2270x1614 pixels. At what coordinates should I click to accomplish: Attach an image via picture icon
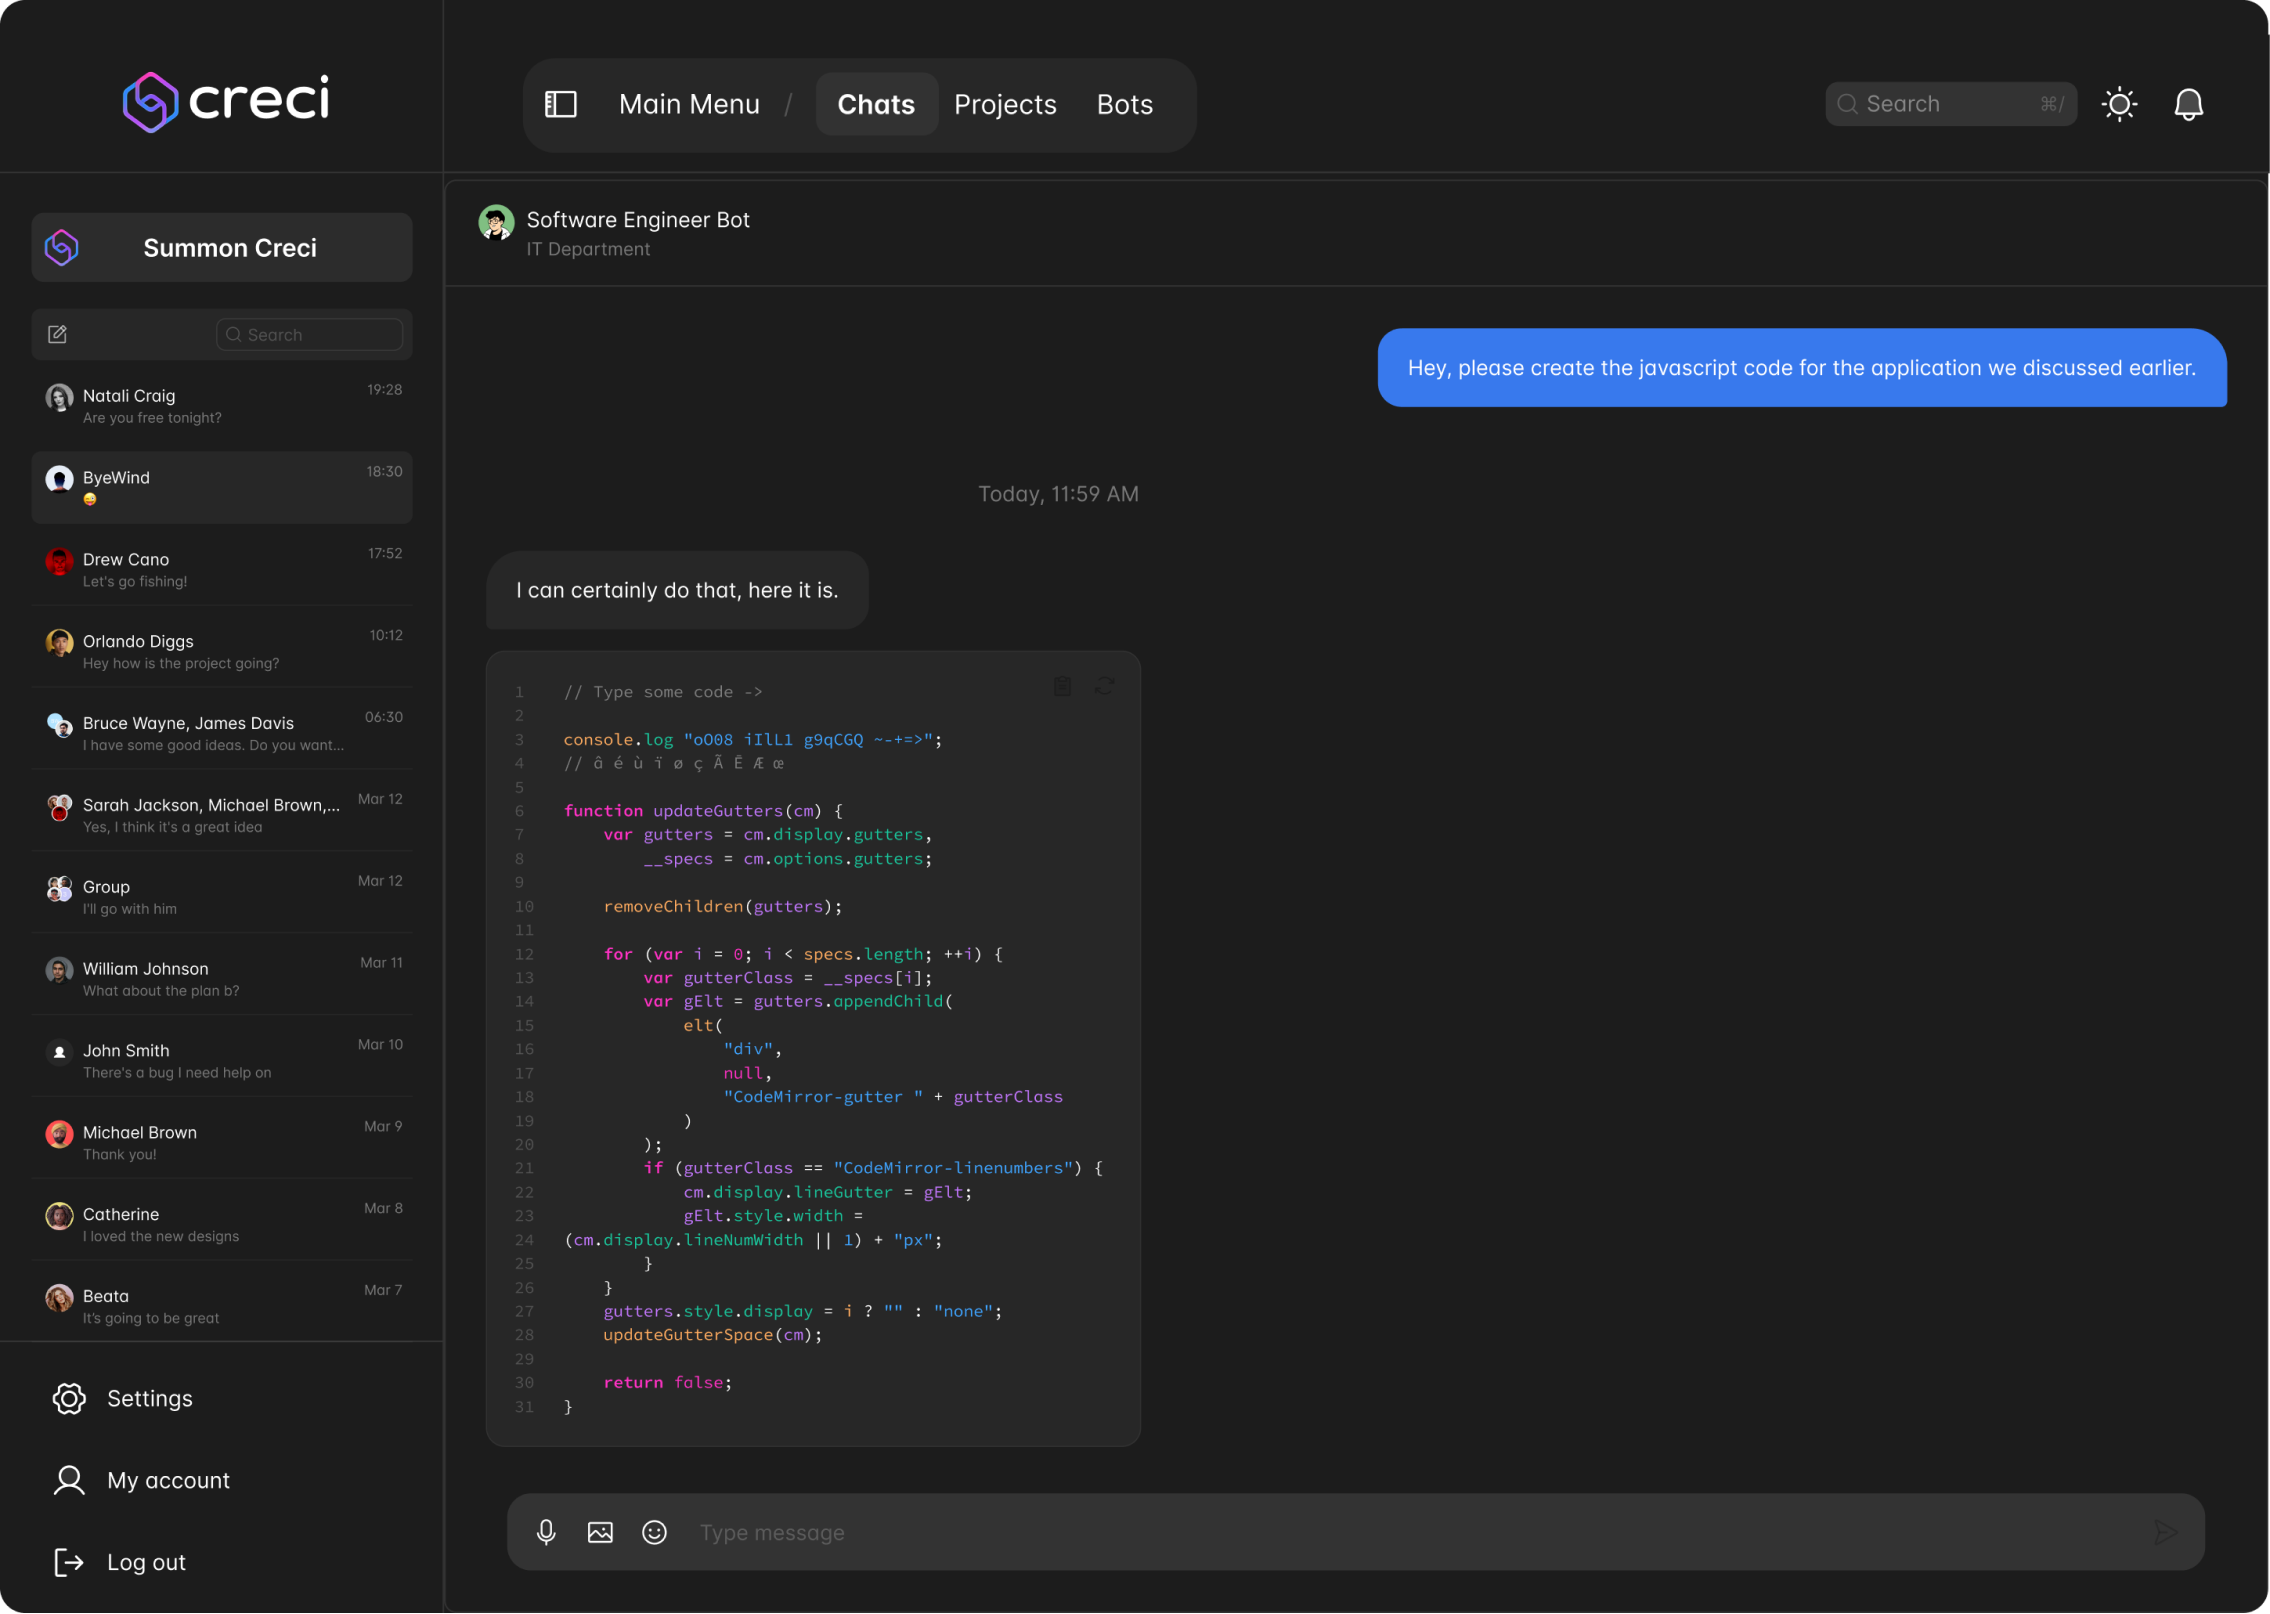(600, 1532)
